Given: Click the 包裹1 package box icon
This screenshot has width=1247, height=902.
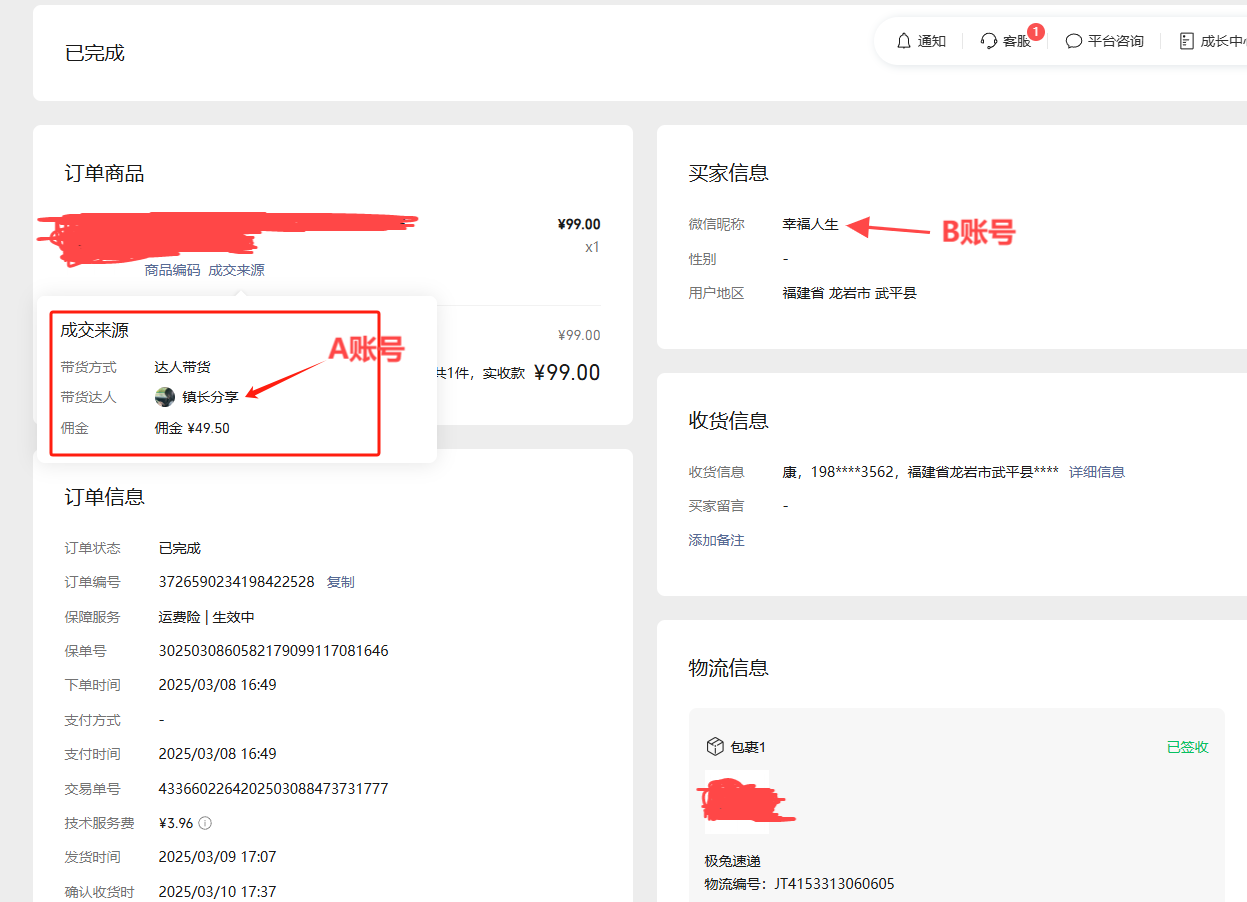Looking at the screenshot, I should 714,747.
